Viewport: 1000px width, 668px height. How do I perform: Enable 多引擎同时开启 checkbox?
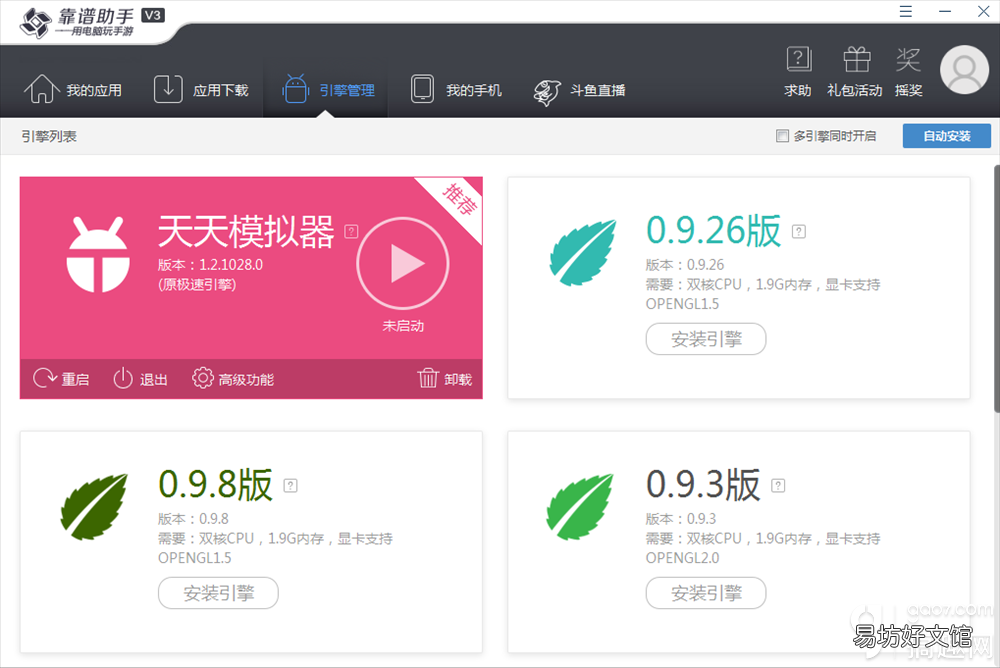pyautogui.click(x=782, y=136)
